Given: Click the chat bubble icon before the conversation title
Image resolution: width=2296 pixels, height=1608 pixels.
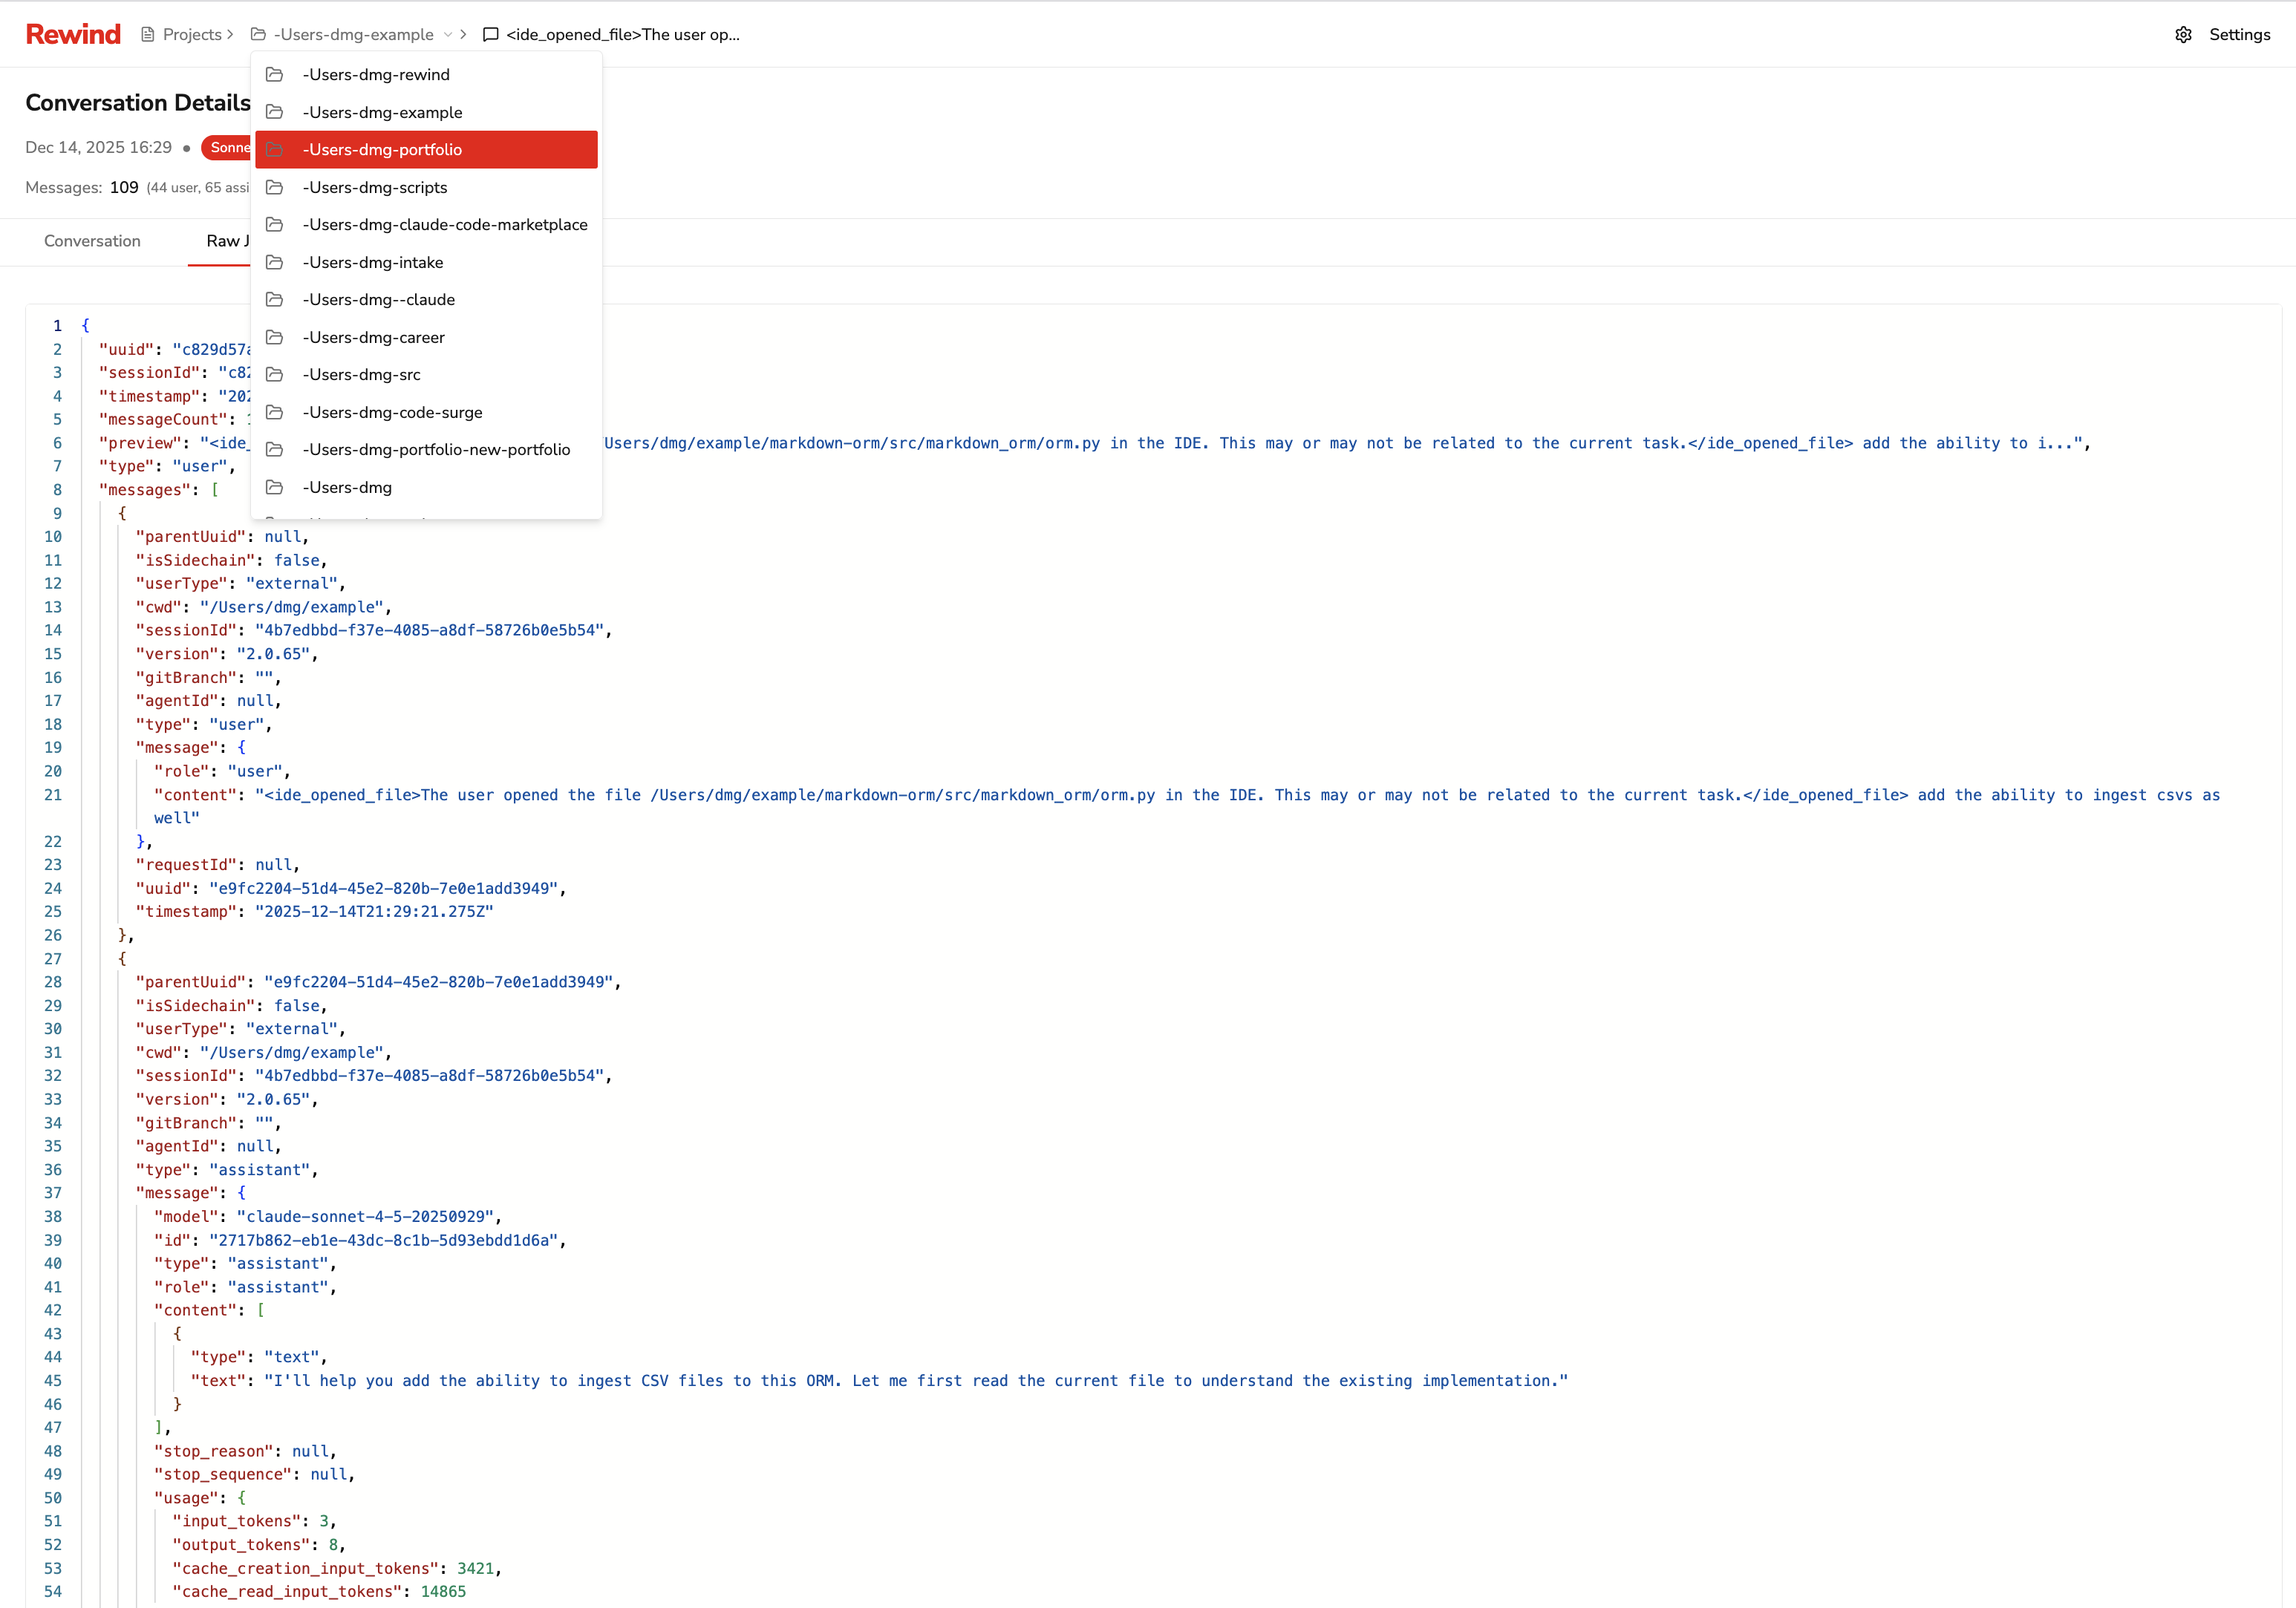Looking at the screenshot, I should tap(490, 34).
